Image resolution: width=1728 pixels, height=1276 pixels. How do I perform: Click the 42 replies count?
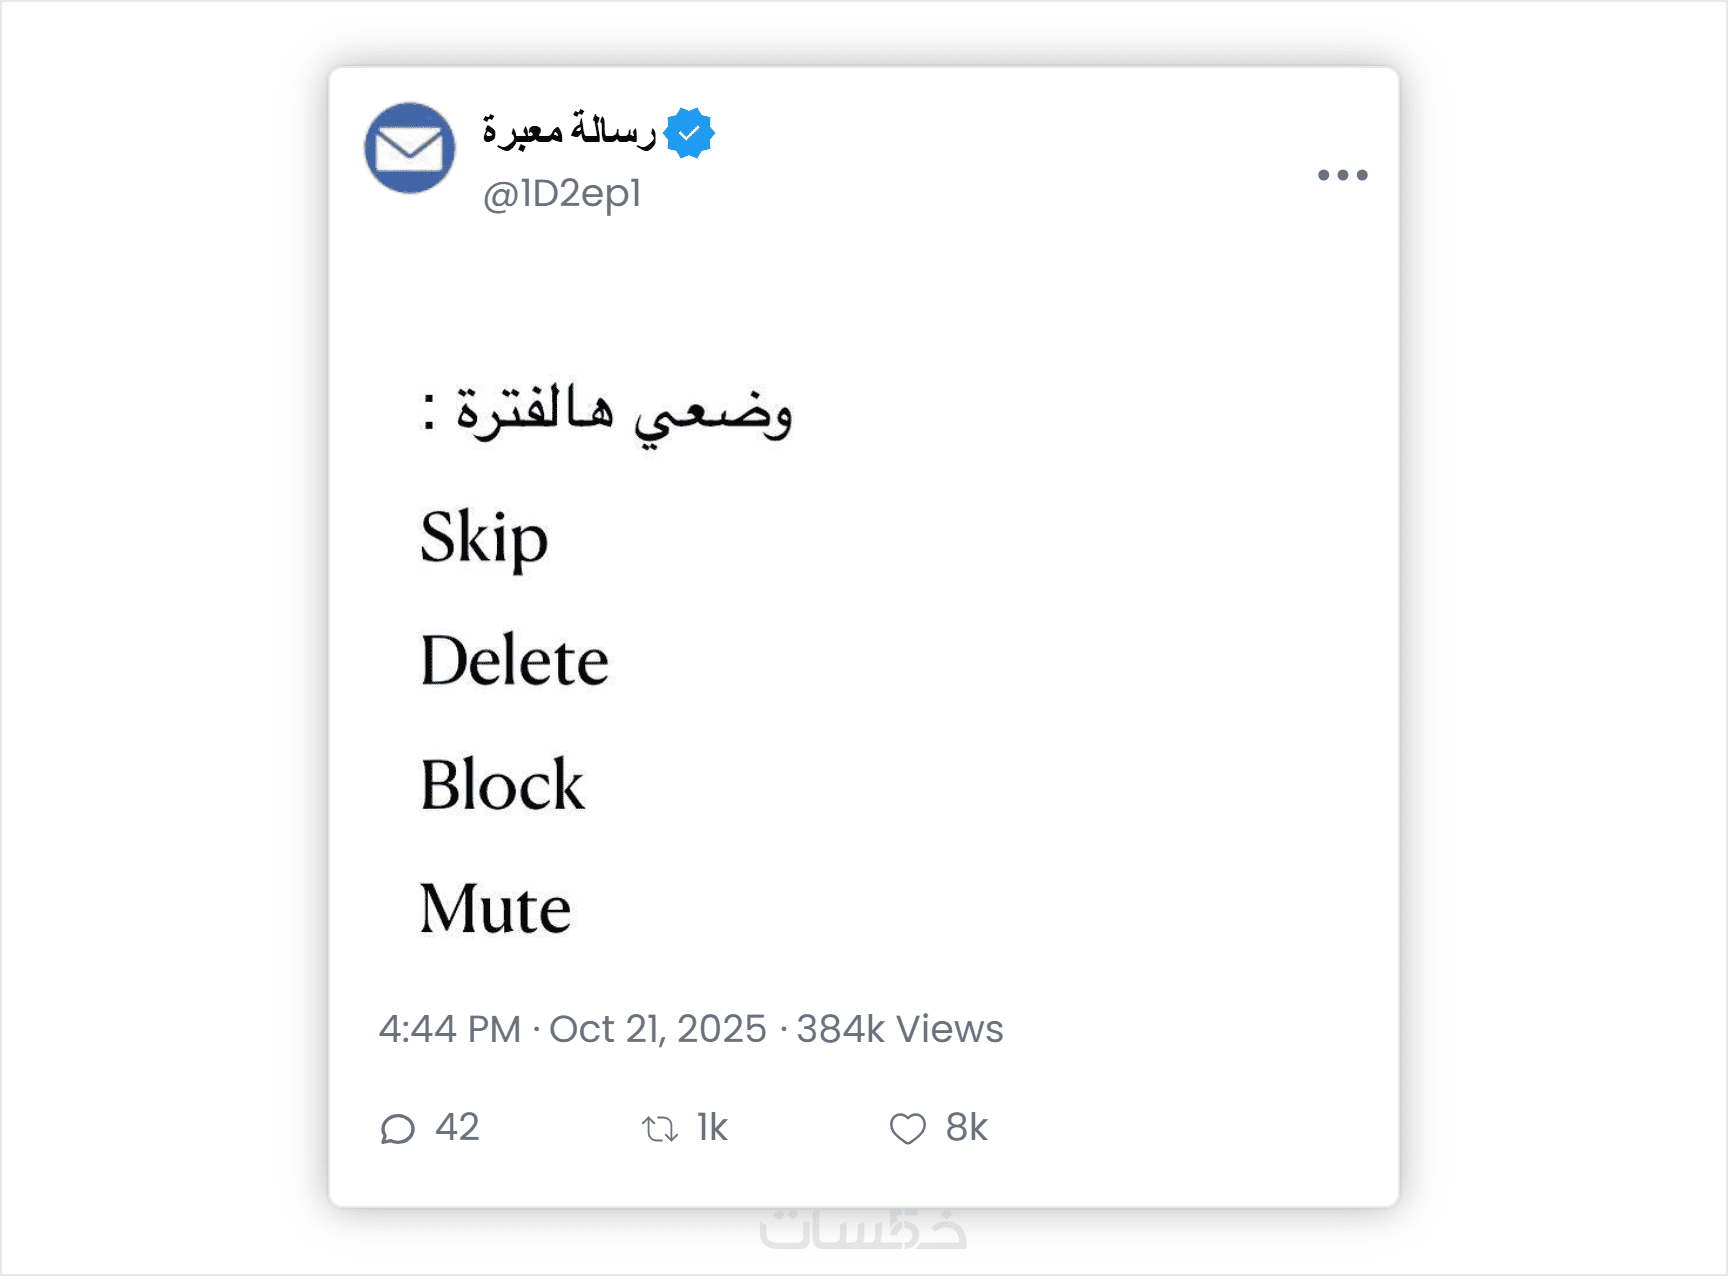coord(458,1127)
